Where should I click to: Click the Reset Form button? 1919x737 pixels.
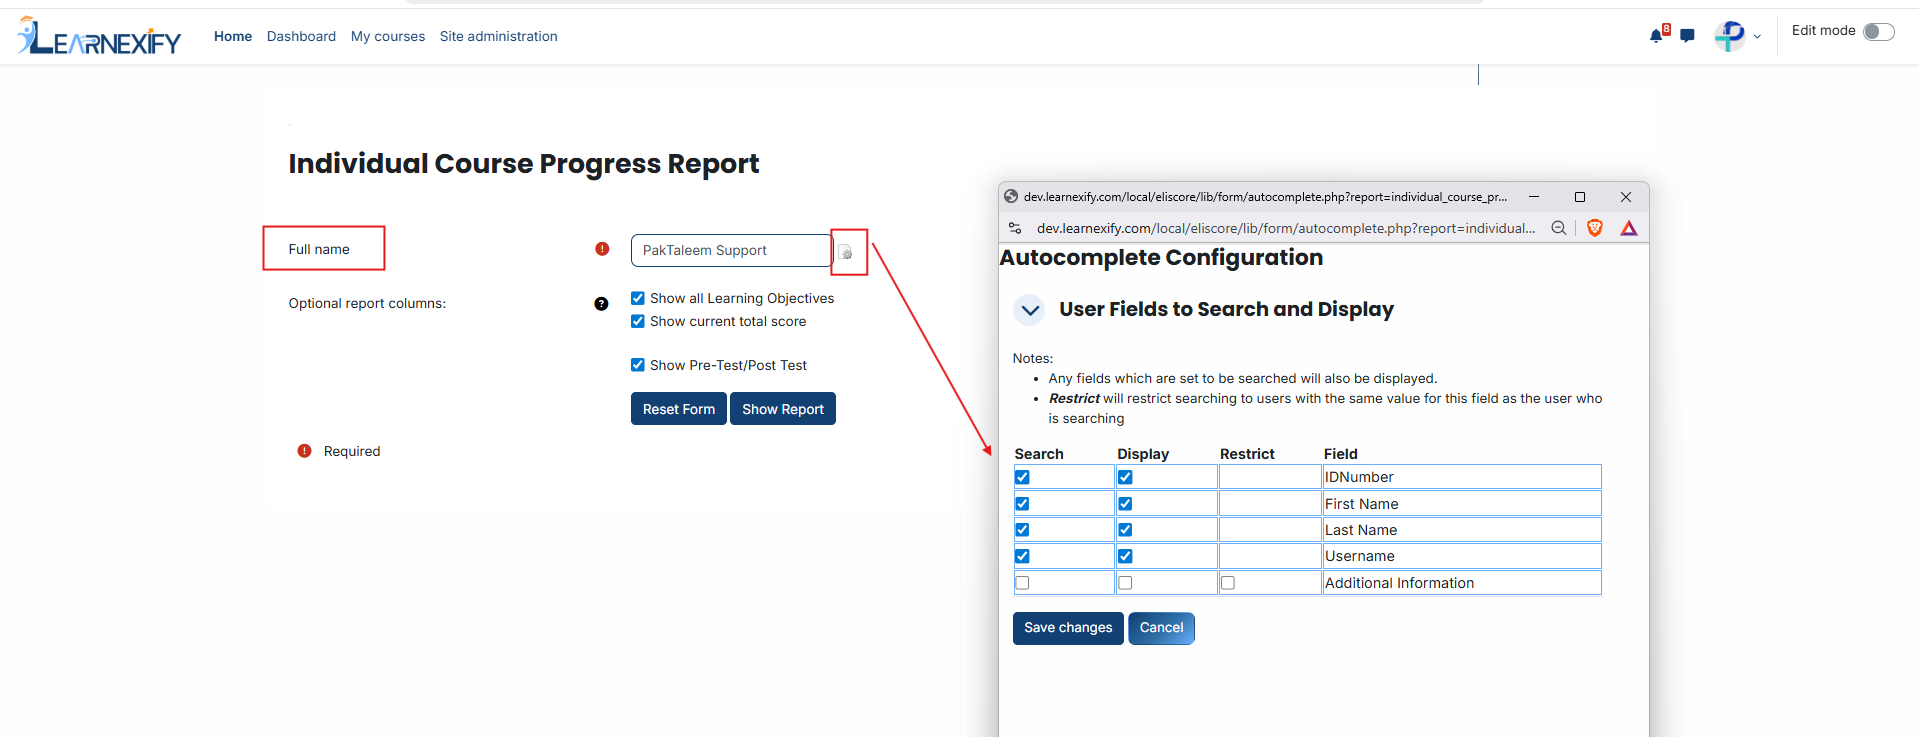pos(679,409)
